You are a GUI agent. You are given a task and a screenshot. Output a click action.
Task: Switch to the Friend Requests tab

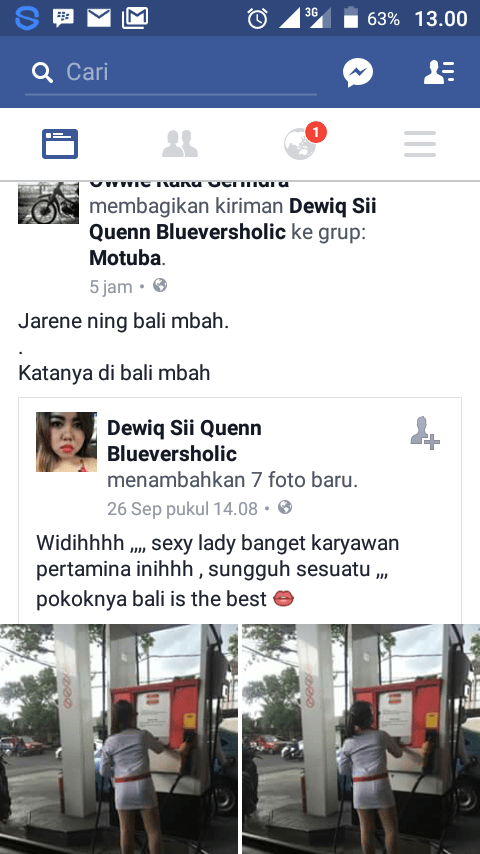[x=180, y=144]
